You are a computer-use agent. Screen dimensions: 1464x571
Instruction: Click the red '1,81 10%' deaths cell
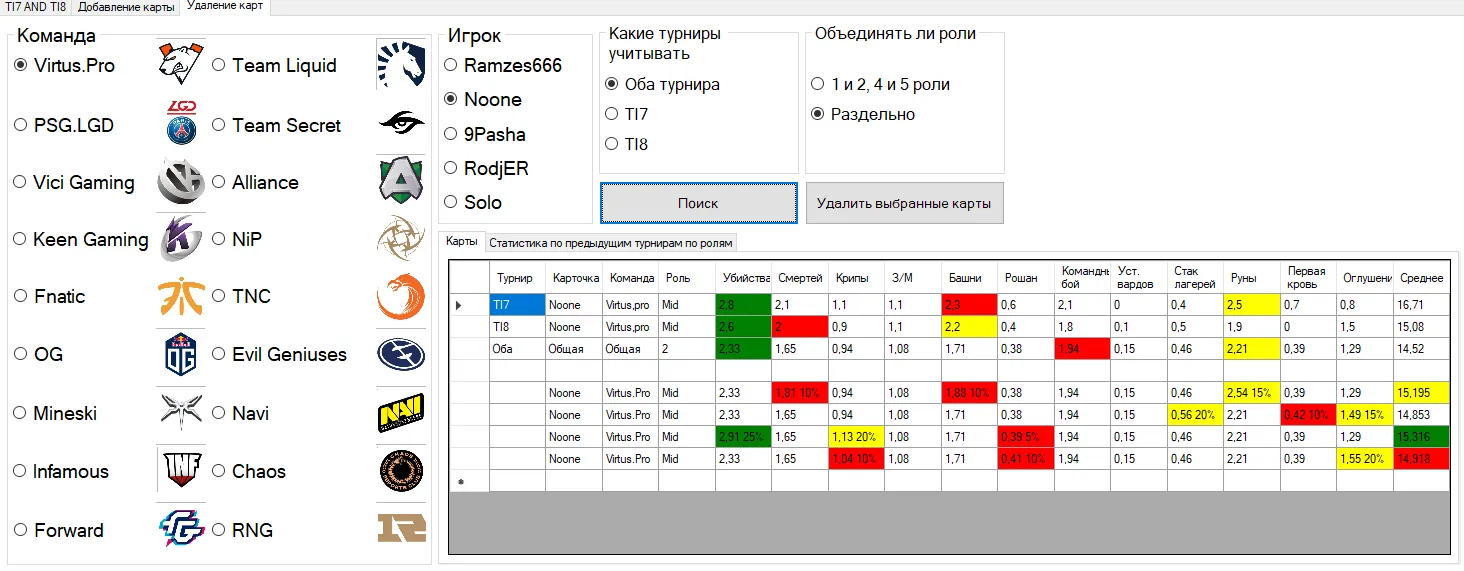(800, 393)
